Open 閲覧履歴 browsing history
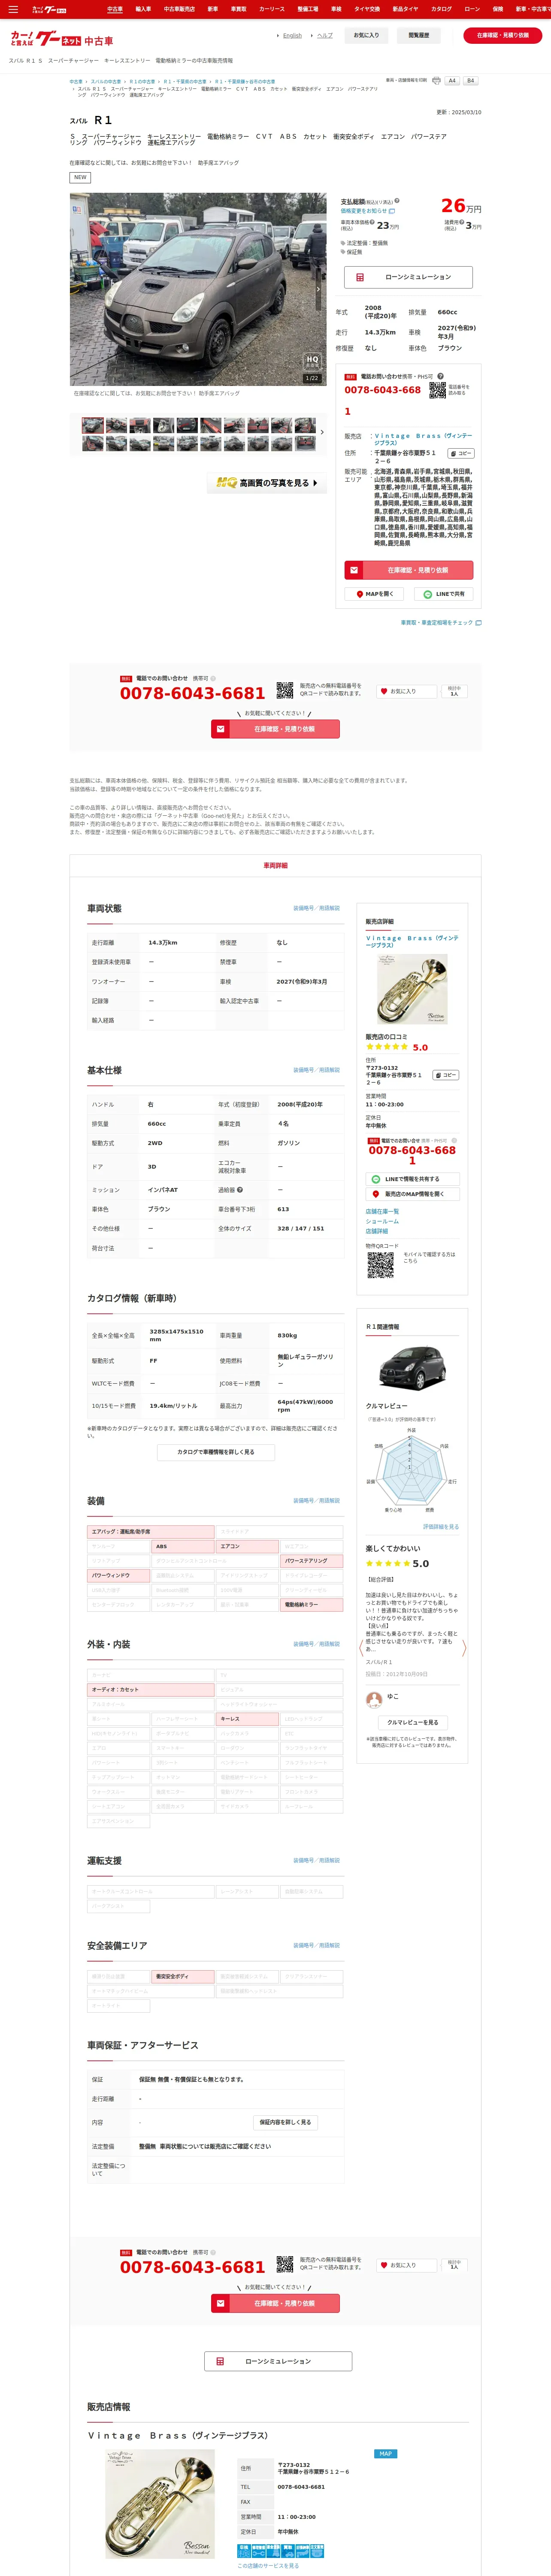 pyautogui.click(x=419, y=35)
